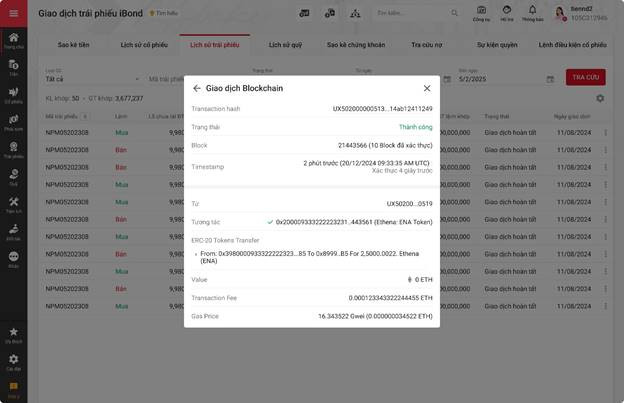Image resolution: width=624 pixels, height=403 pixels.
Task: Open the Tiện ích tools sidebar icon
Action: pyautogui.click(x=14, y=204)
